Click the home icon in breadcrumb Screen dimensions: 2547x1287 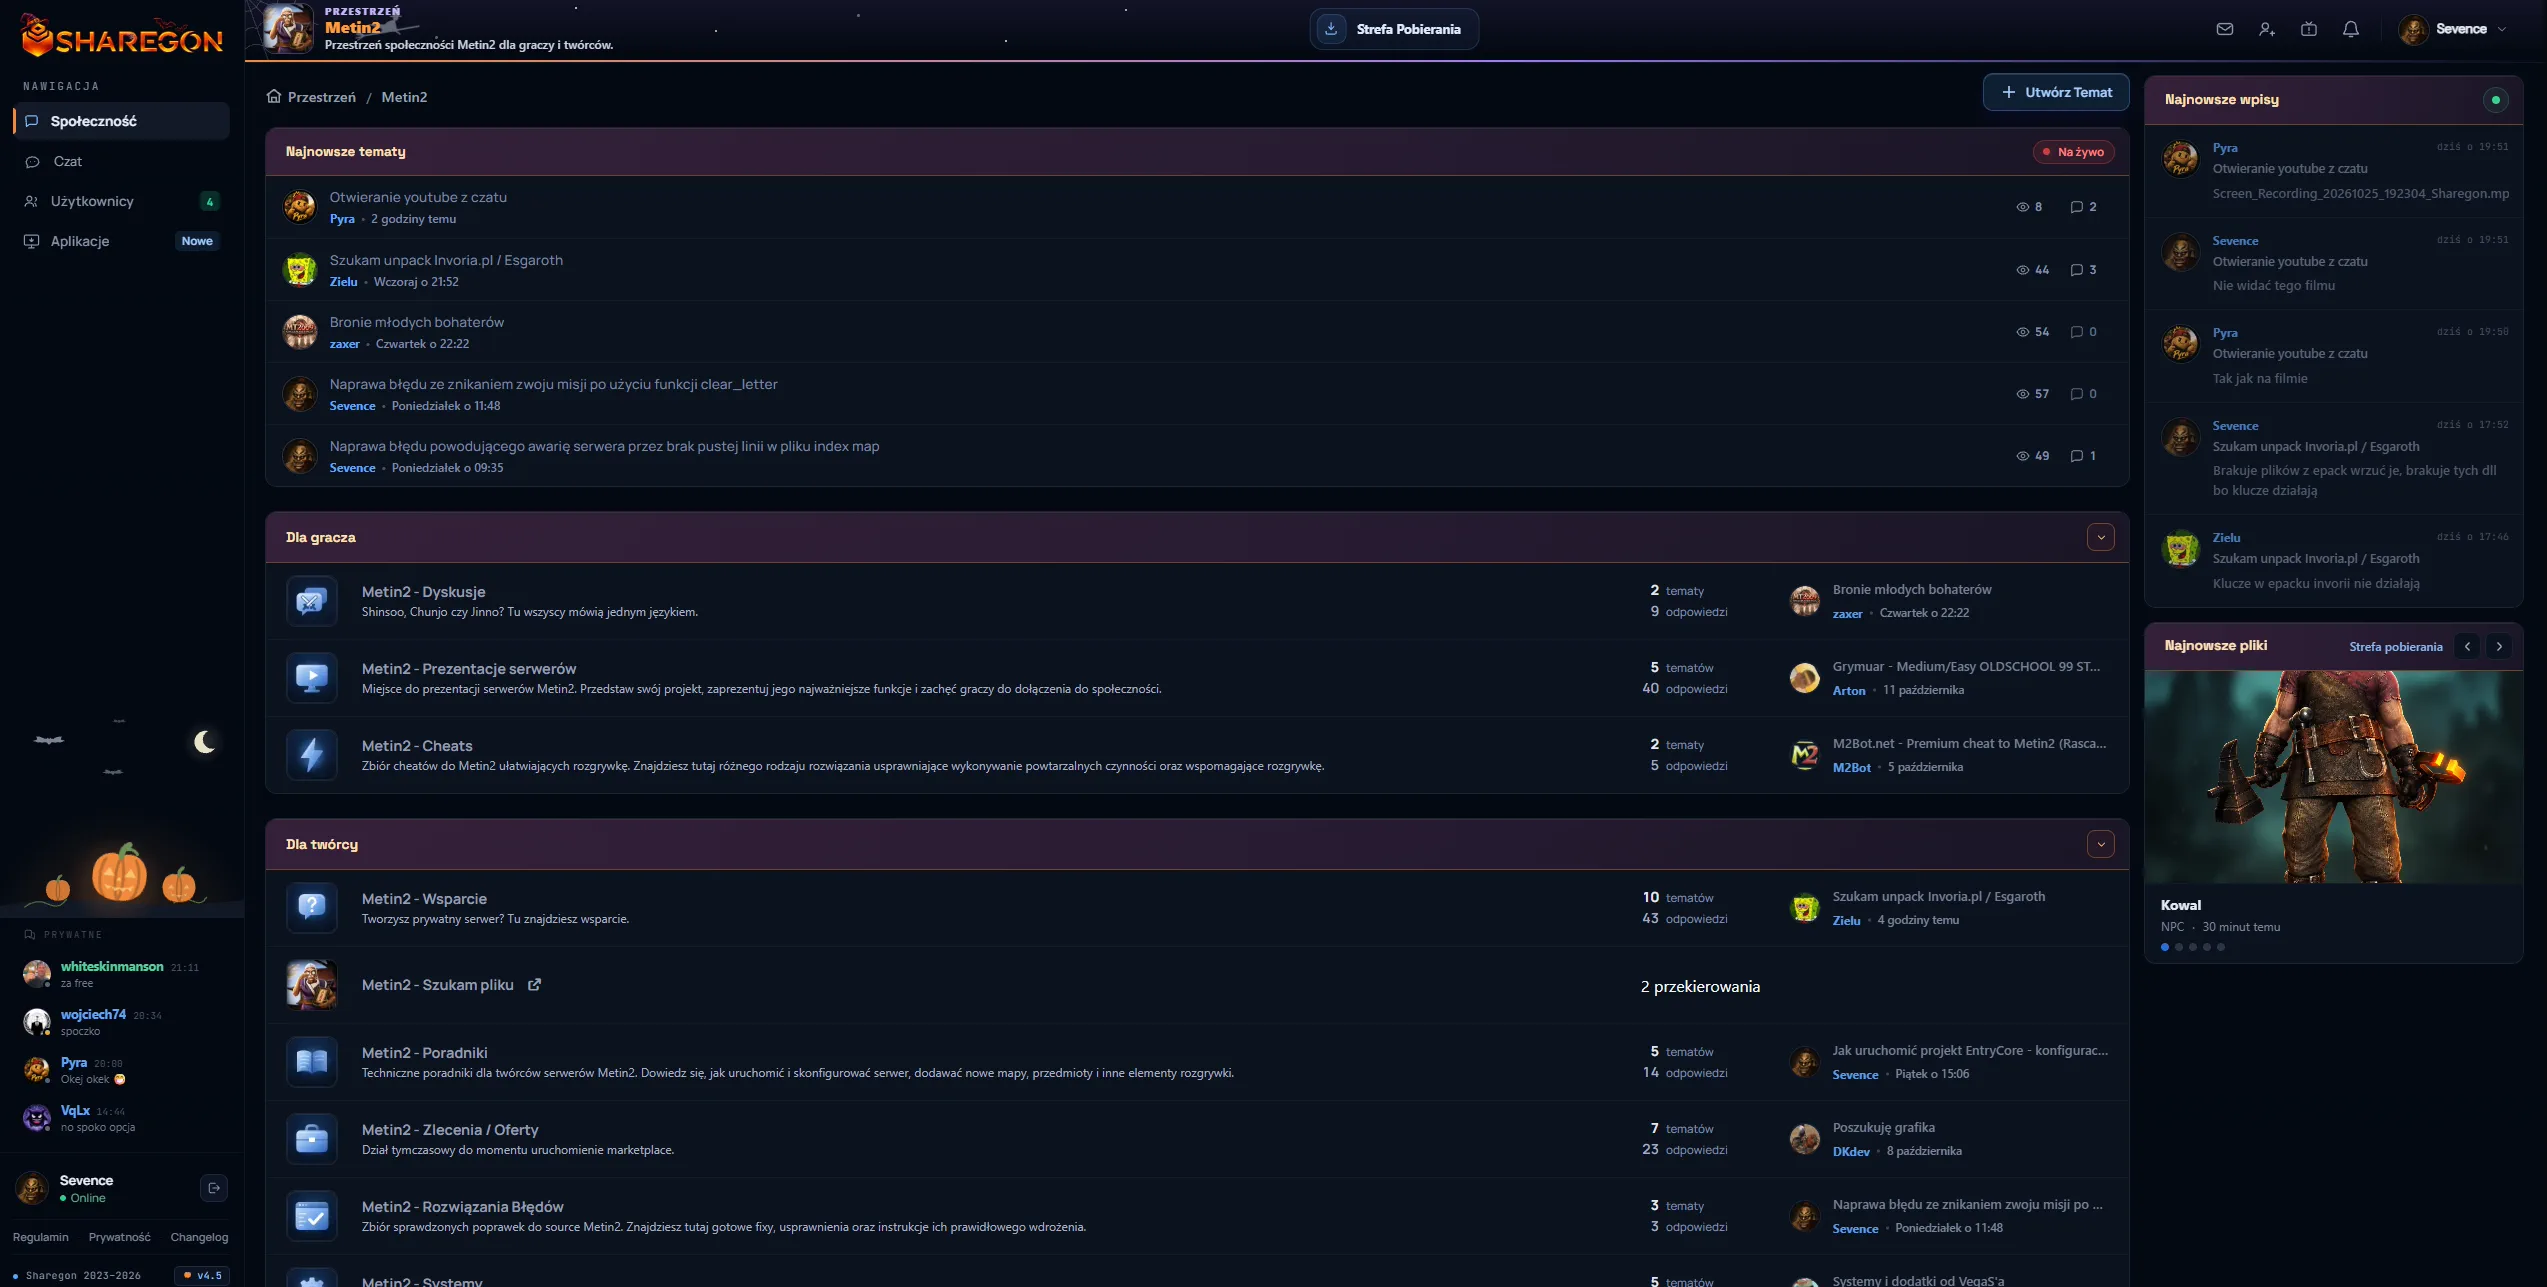[x=273, y=96]
